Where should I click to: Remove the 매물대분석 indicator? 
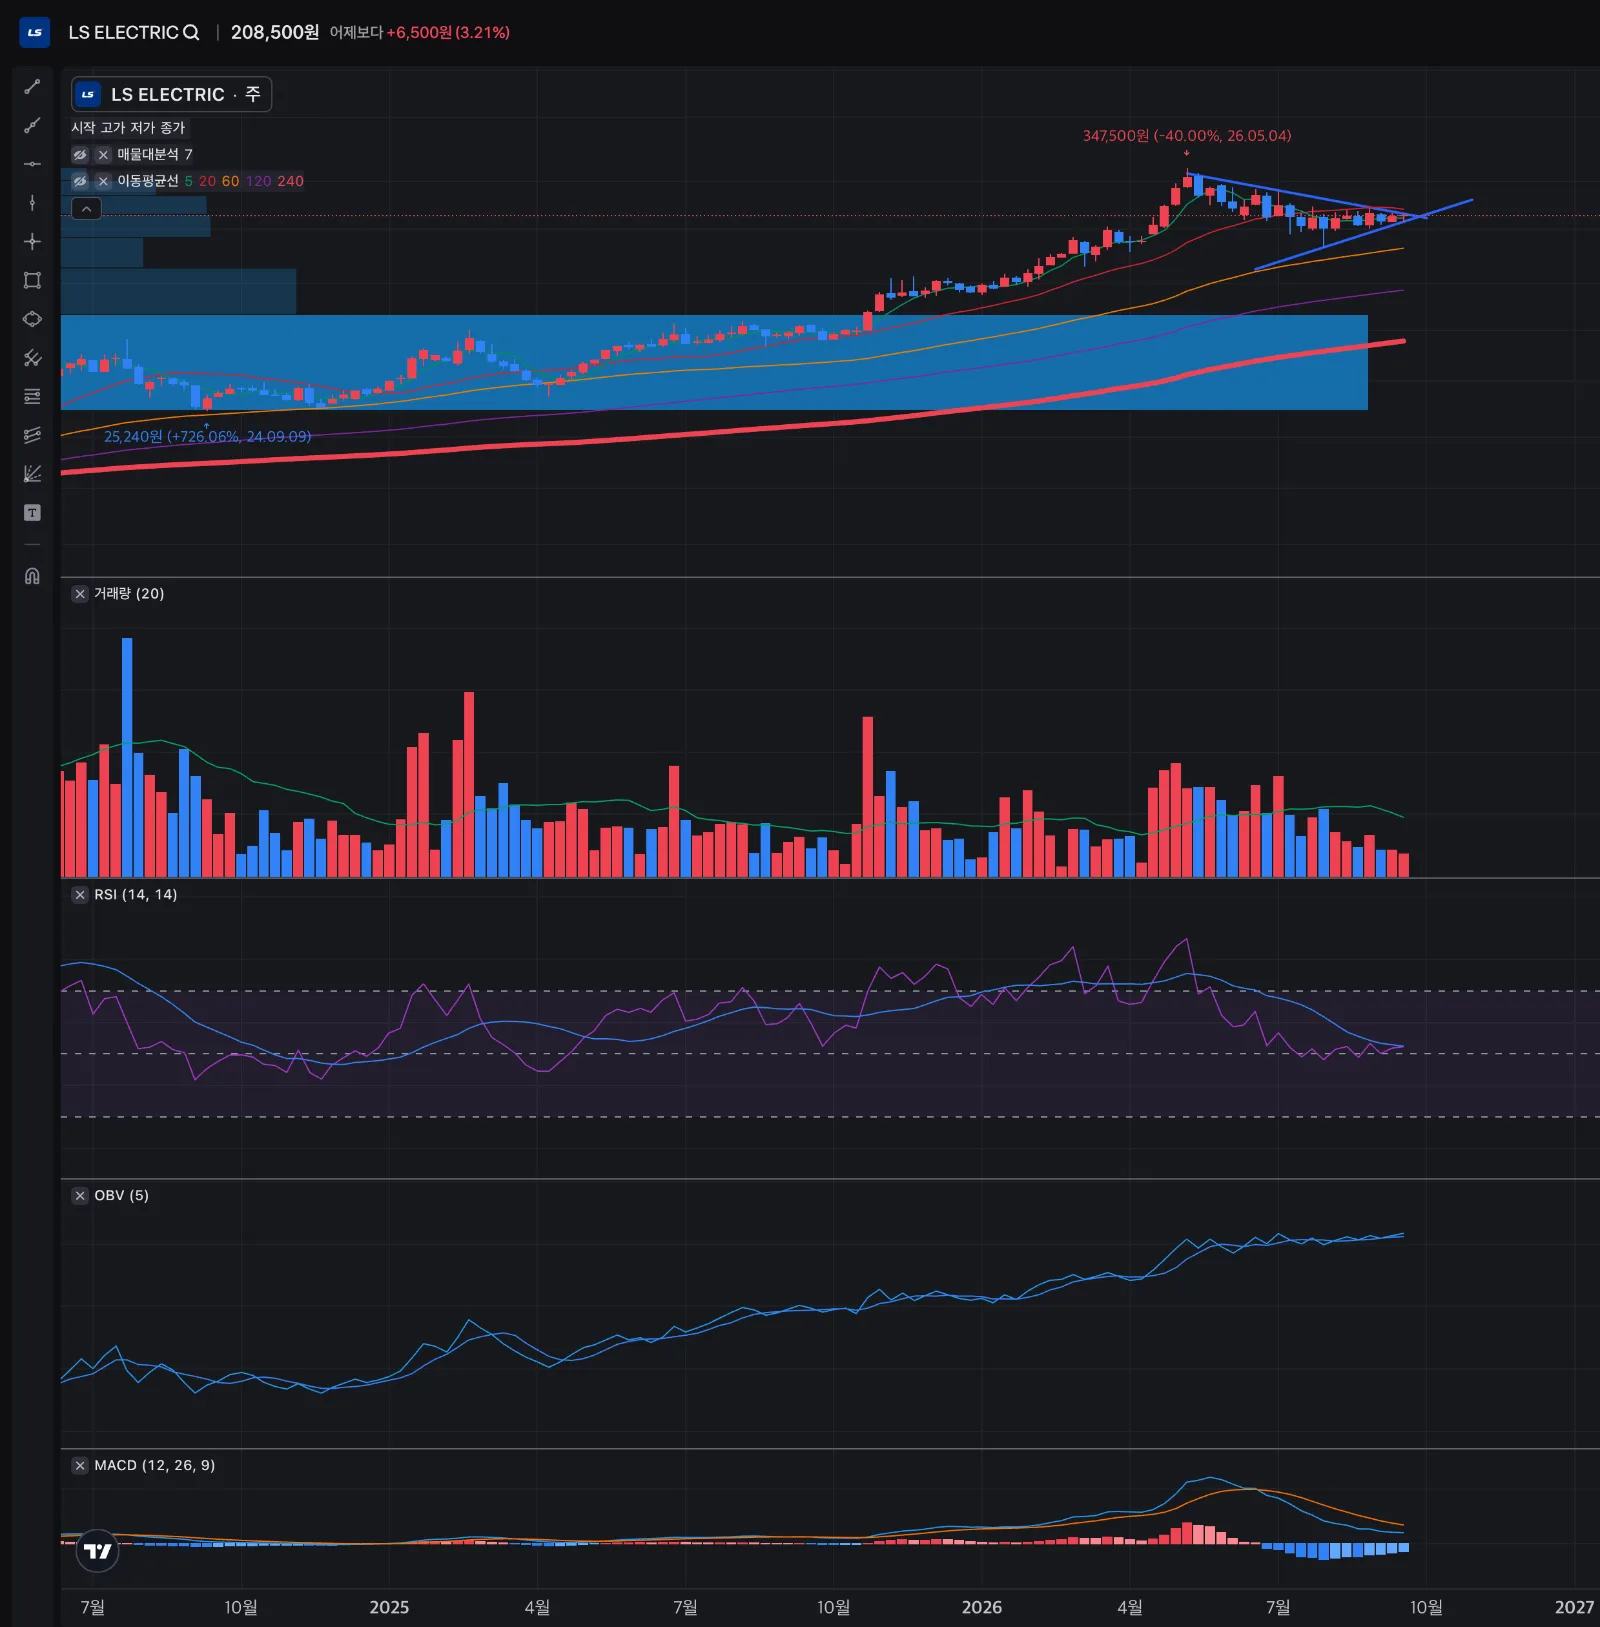pyautogui.click(x=103, y=154)
